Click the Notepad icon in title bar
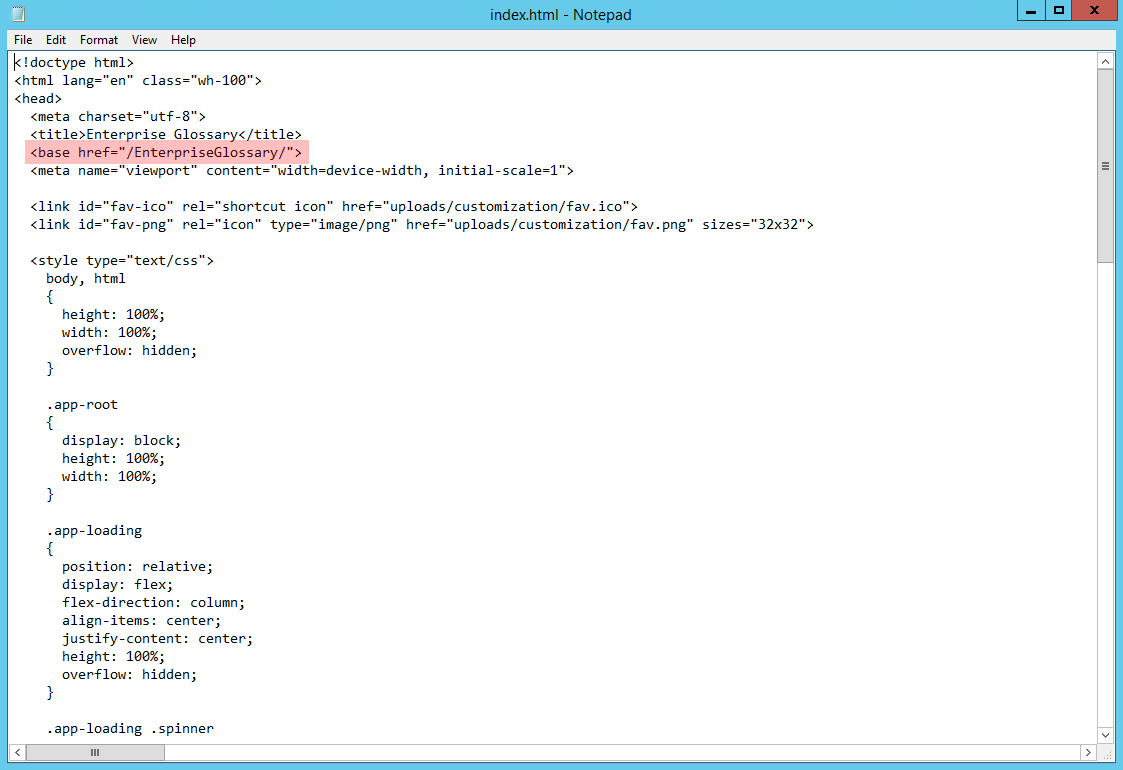The image size is (1123, 770). click(x=17, y=14)
